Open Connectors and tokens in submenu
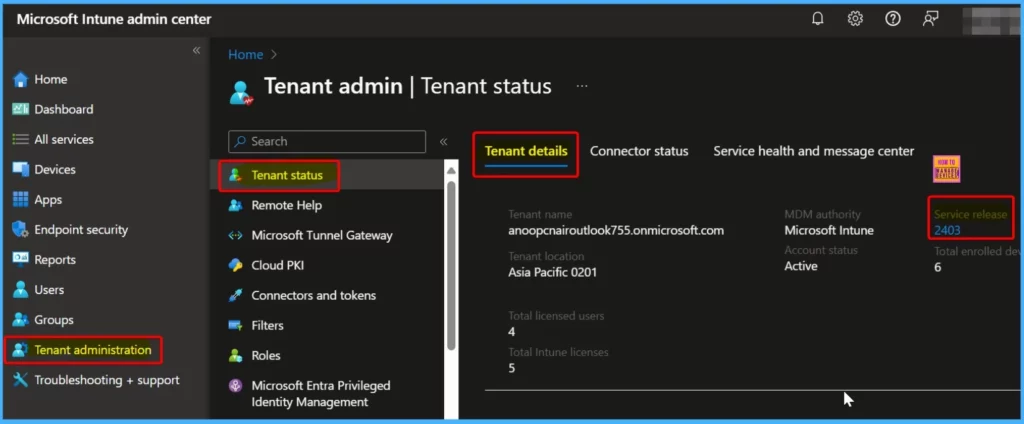The image size is (1024, 424). (313, 295)
